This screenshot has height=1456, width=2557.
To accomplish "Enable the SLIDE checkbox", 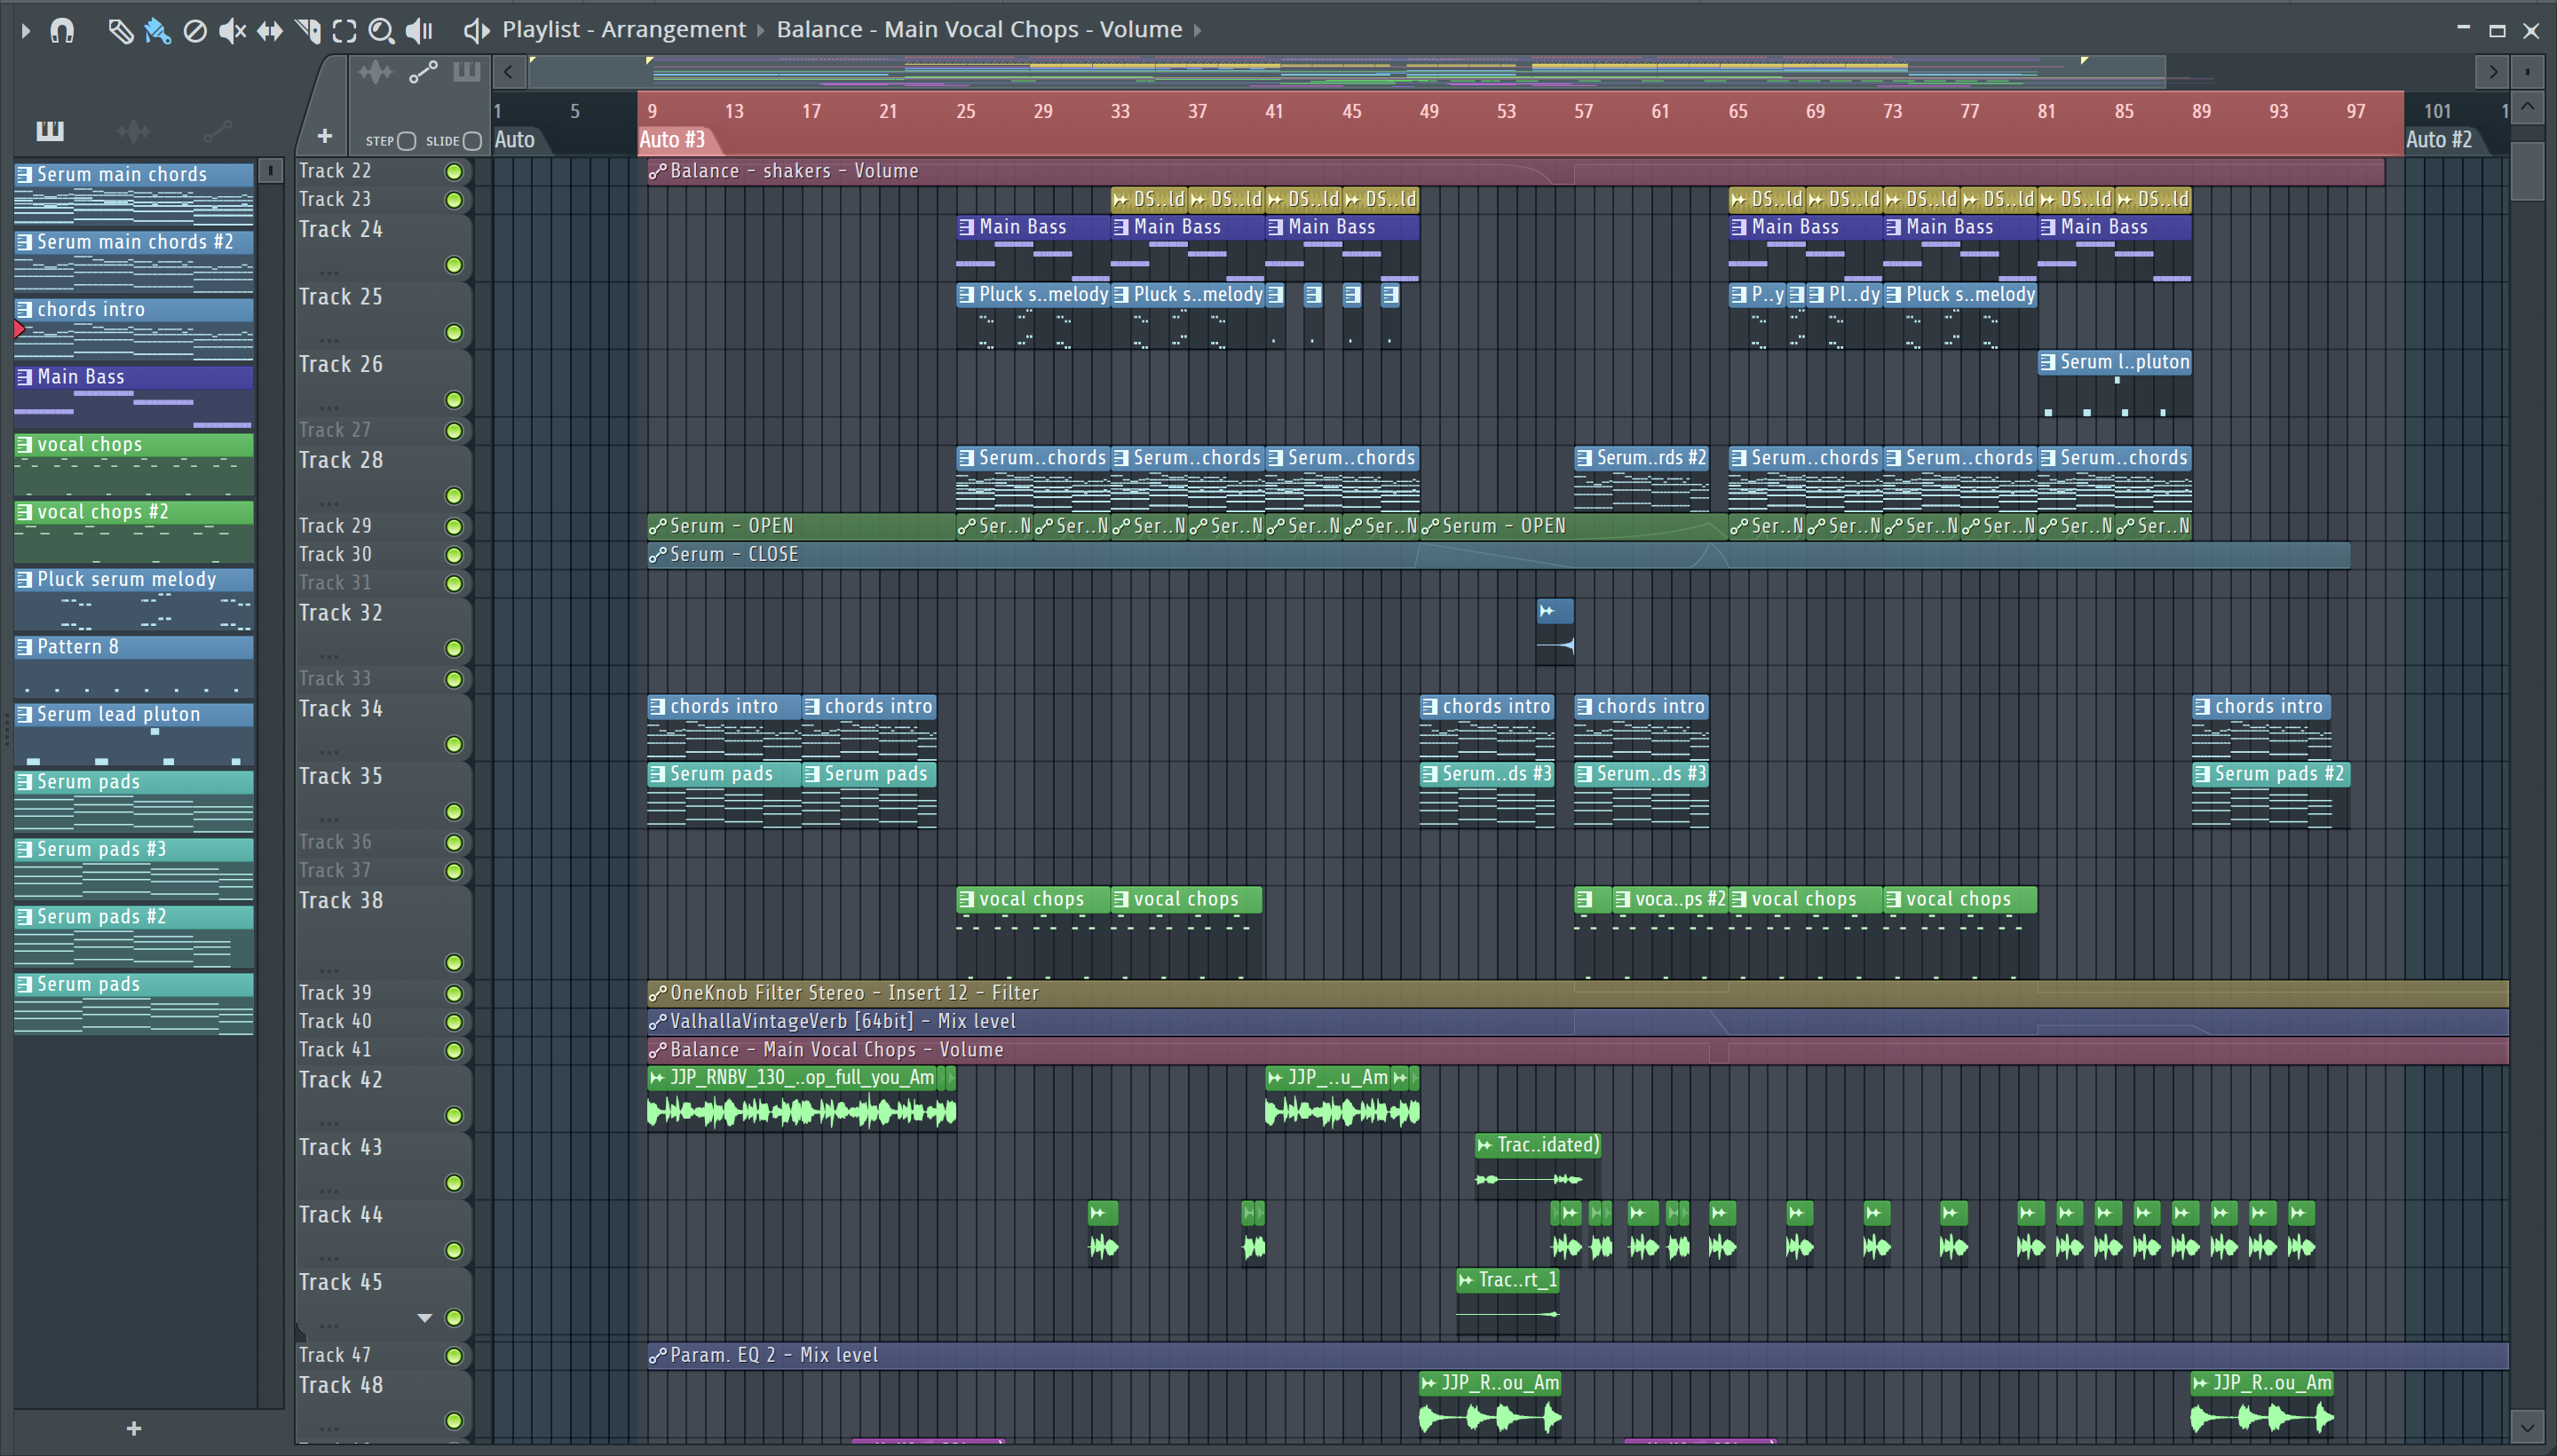I will pos(473,141).
